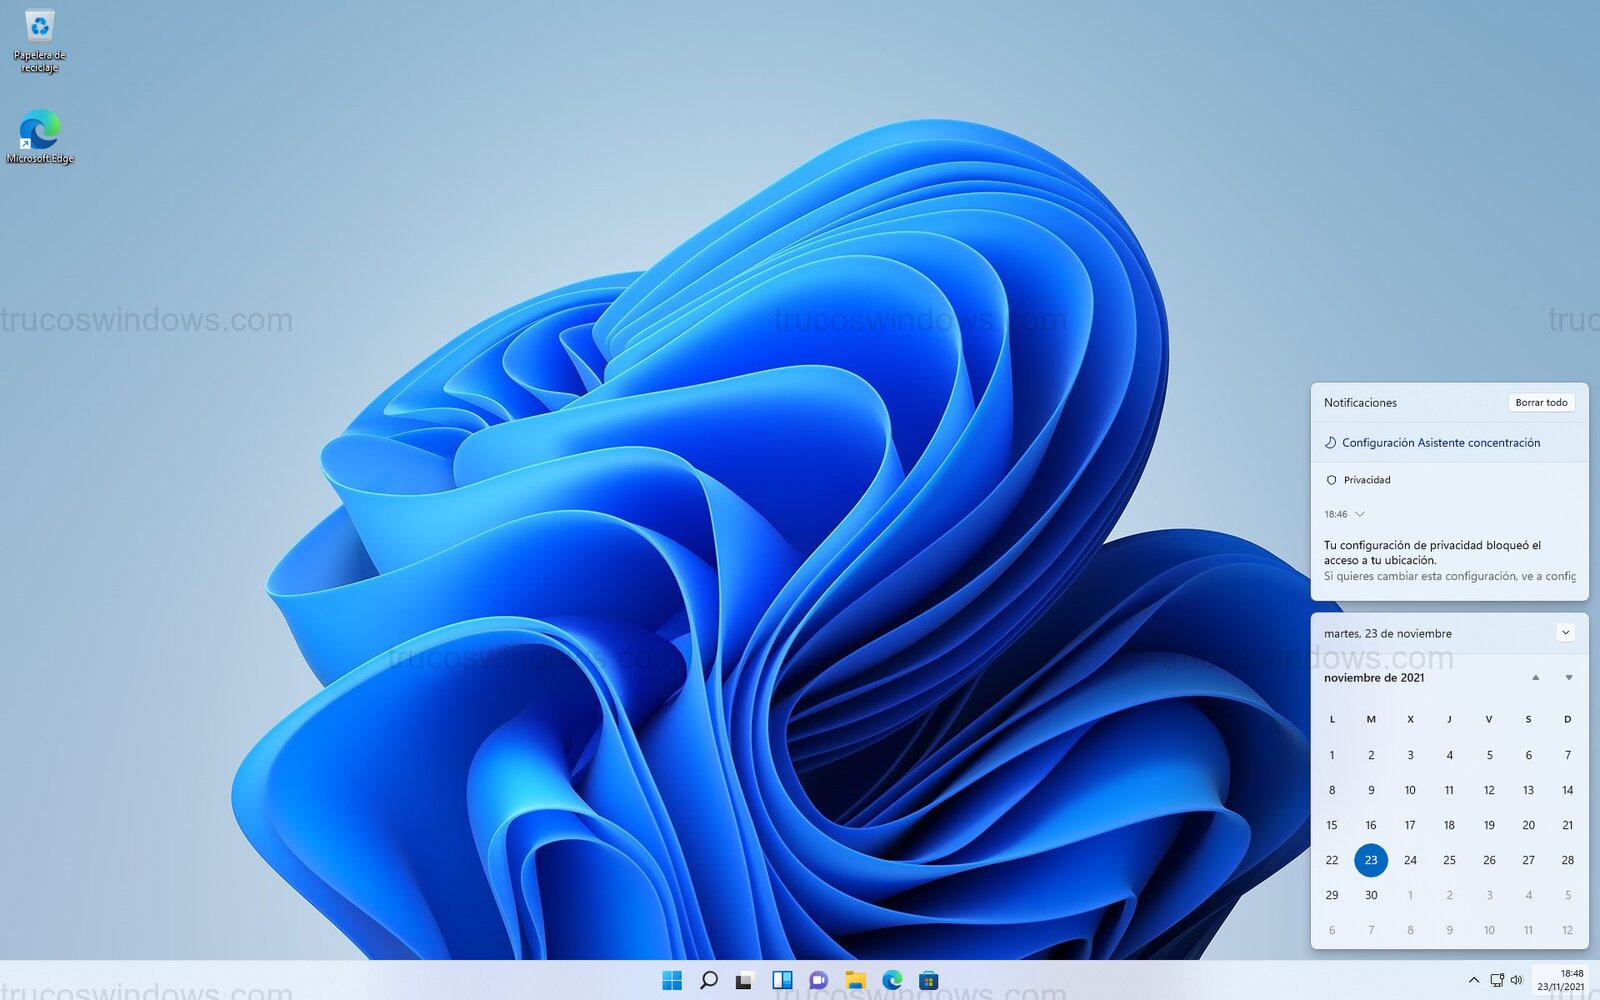Viewport: 1600px width, 1000px height.
Task: Open Configuración Asistente concentración link
Action: pos(1442,442)
